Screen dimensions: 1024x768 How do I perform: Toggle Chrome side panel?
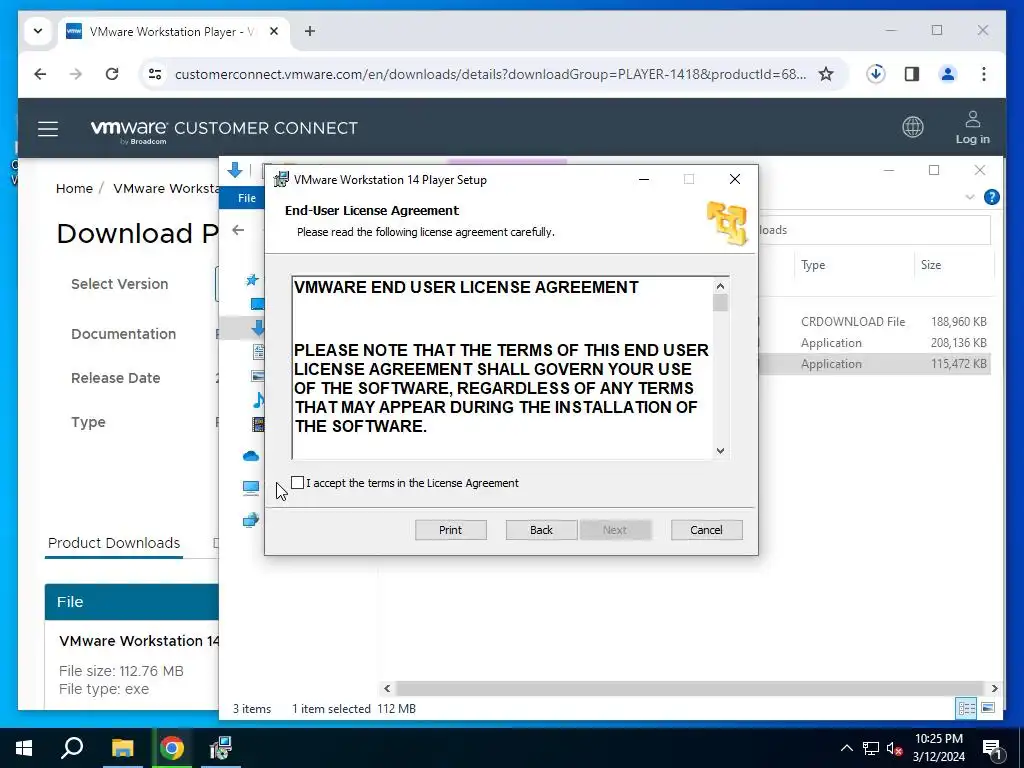(x=912, y=74)
